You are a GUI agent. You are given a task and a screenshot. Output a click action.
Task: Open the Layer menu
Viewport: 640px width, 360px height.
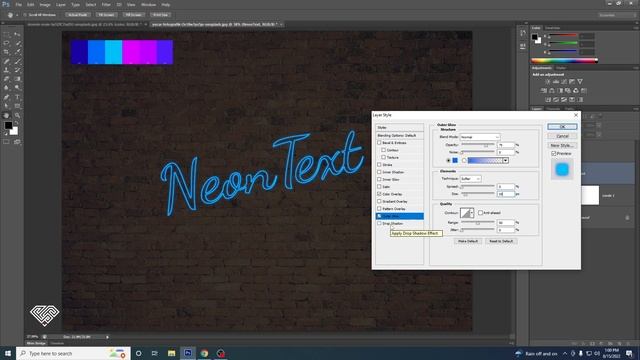pos(61,4)
